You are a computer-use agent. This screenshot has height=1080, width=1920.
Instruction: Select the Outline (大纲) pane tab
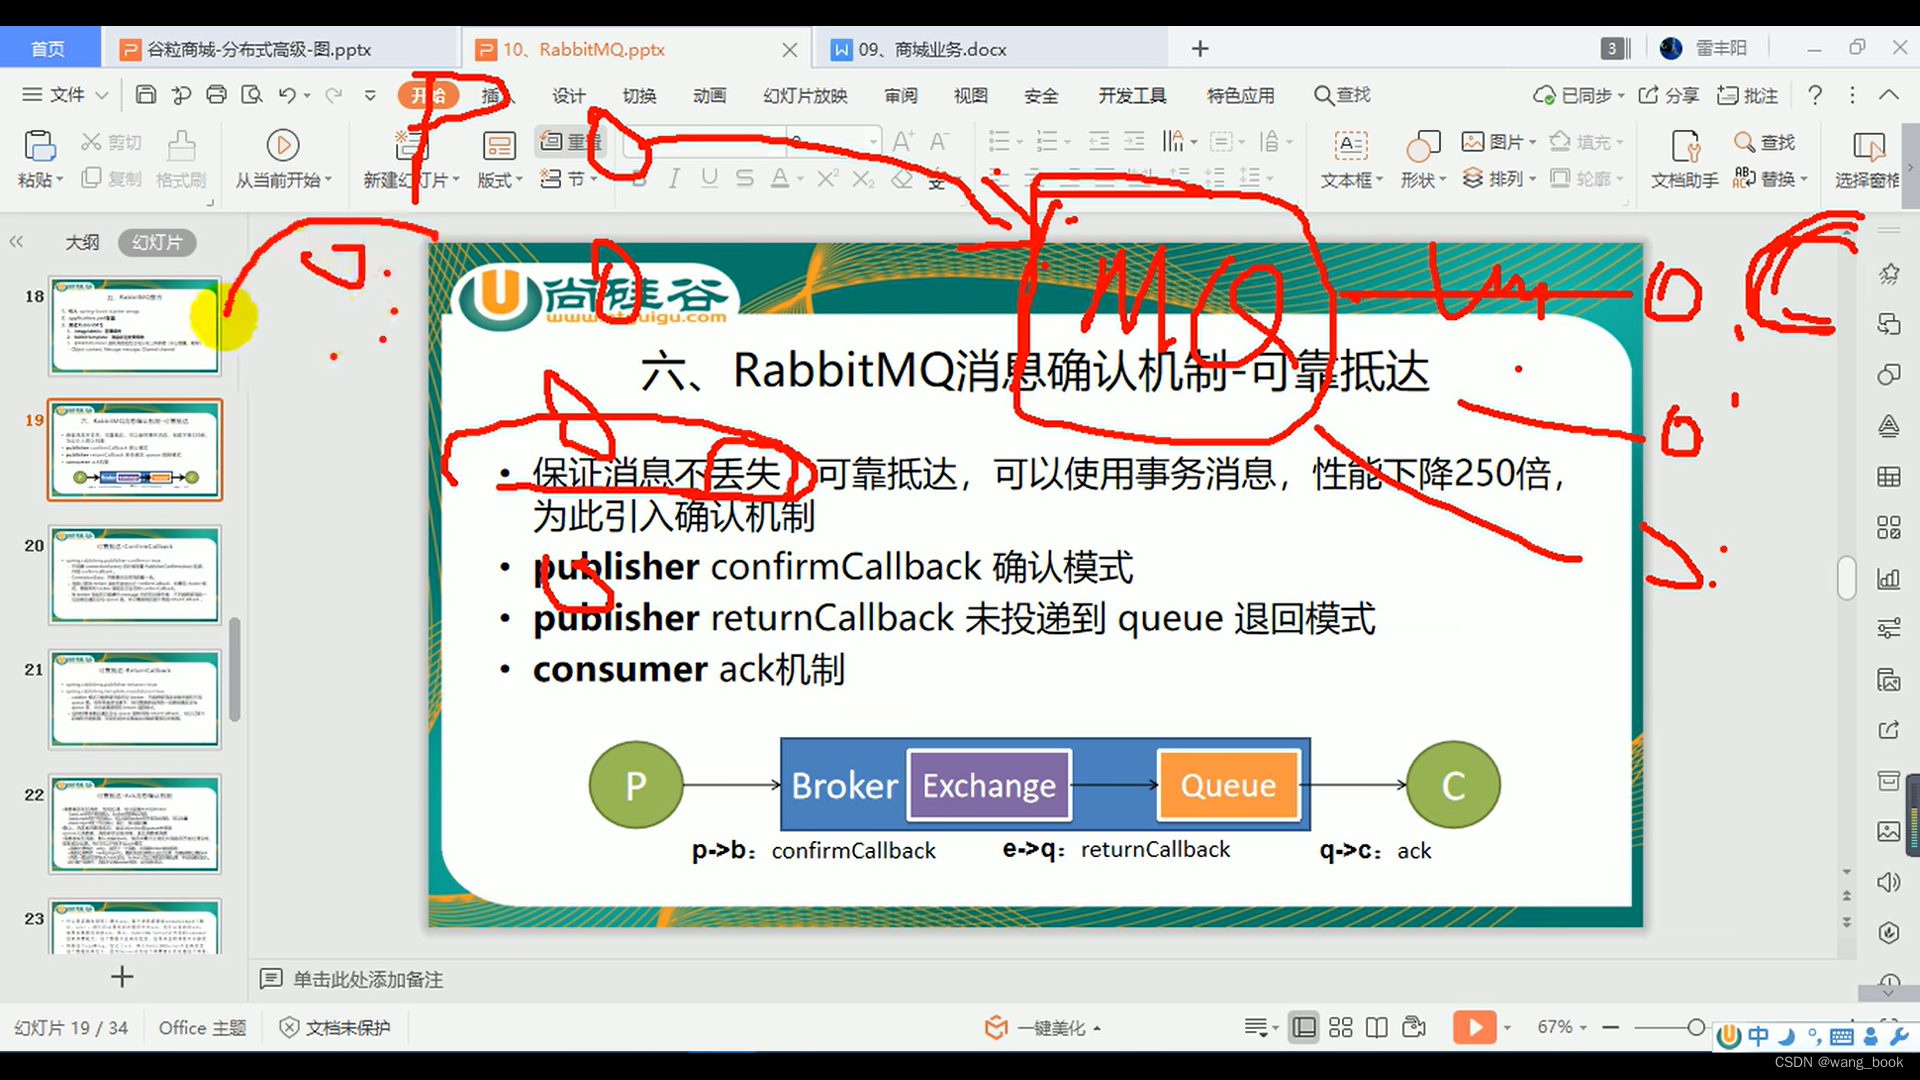click(82, 242)
